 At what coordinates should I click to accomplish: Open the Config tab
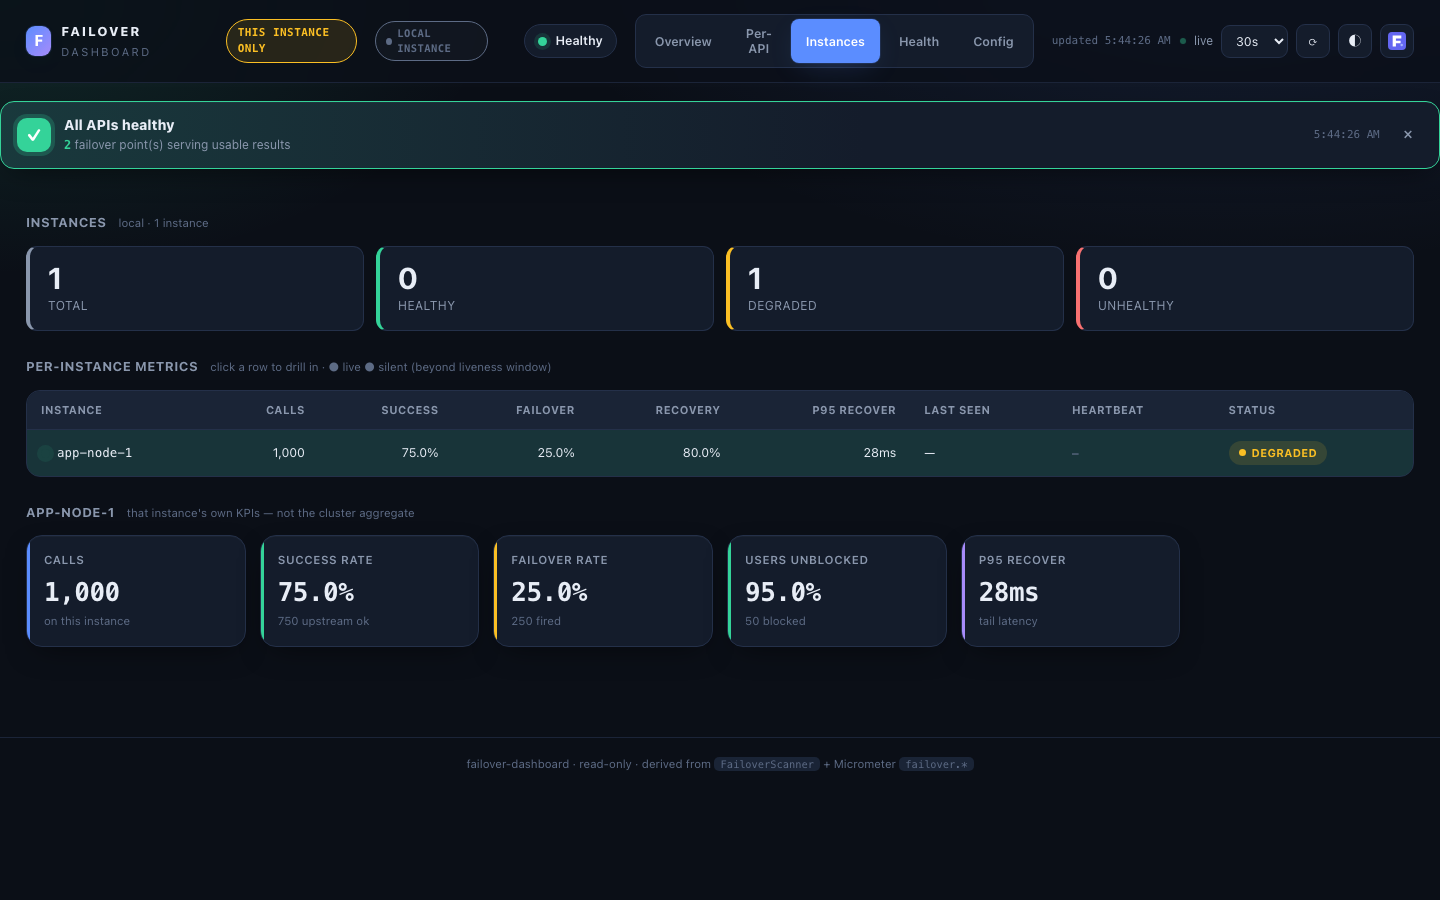(993, 41)
